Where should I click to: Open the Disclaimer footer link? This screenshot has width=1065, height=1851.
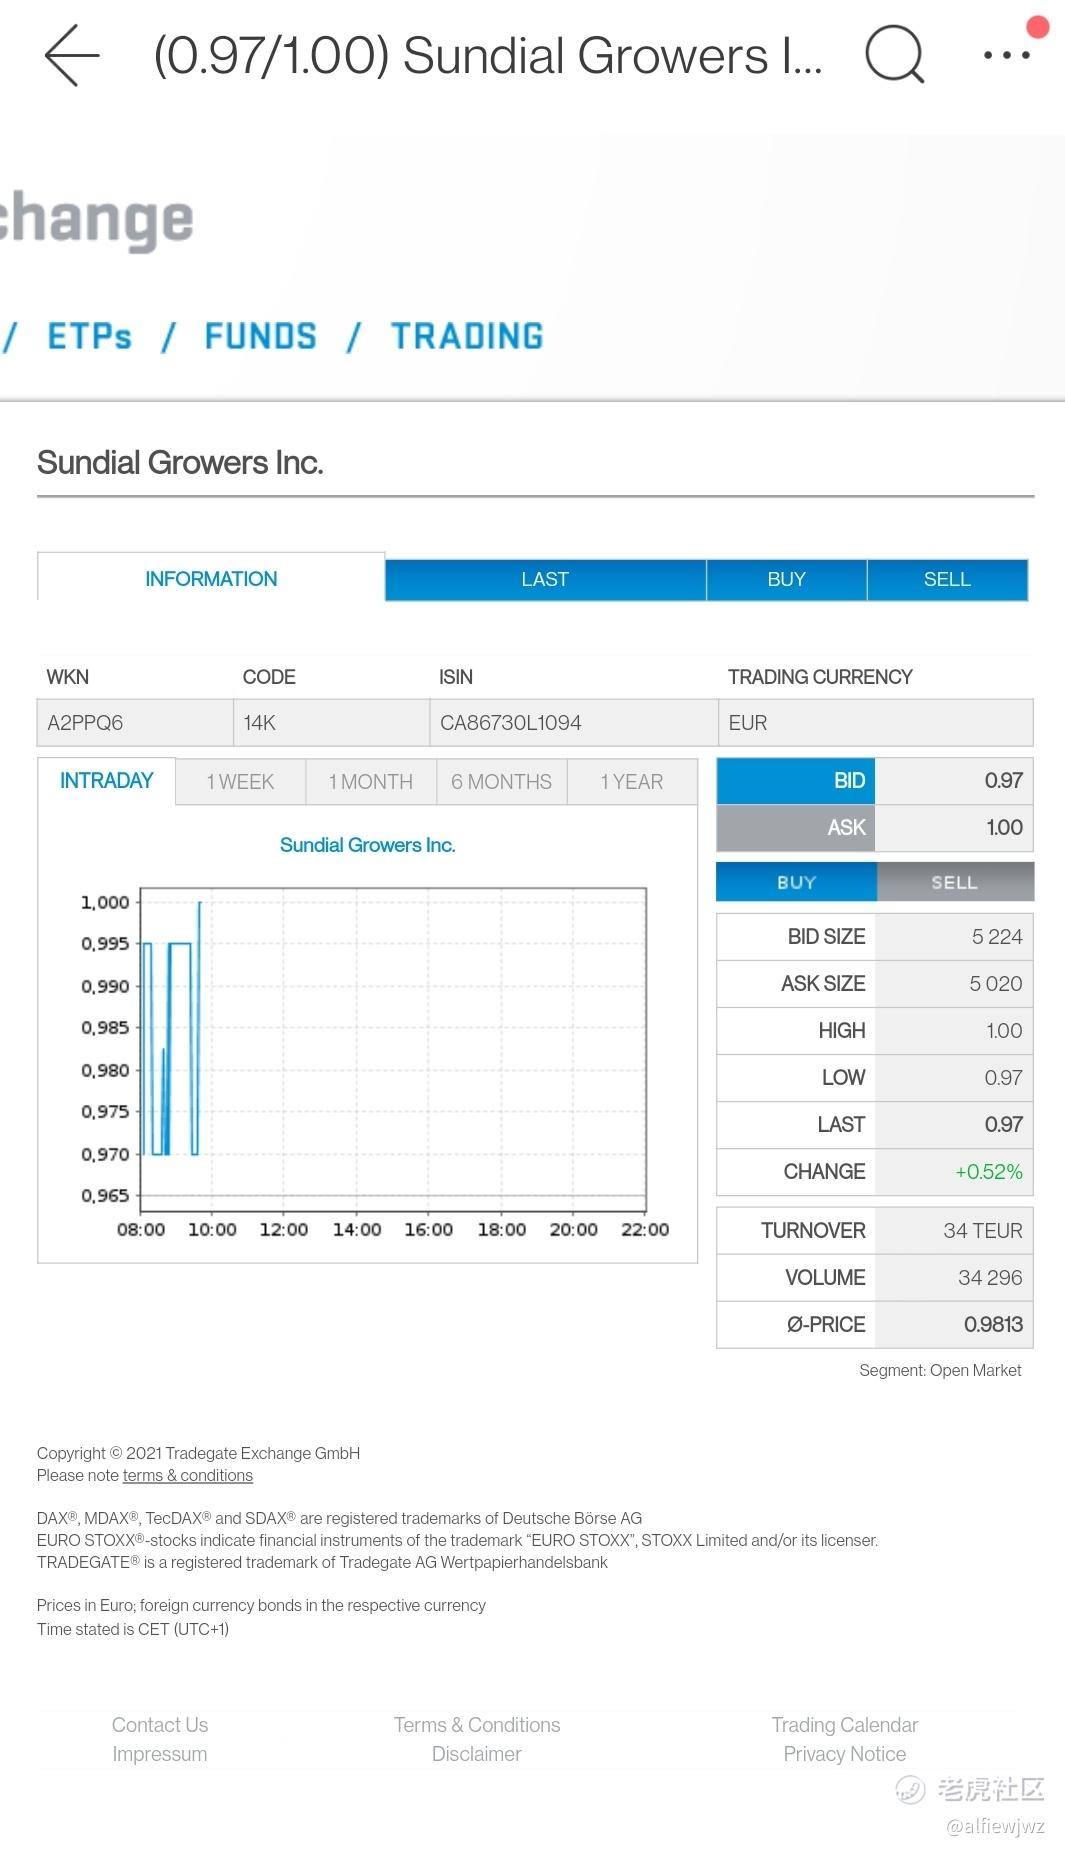[x=477, y=1753]
